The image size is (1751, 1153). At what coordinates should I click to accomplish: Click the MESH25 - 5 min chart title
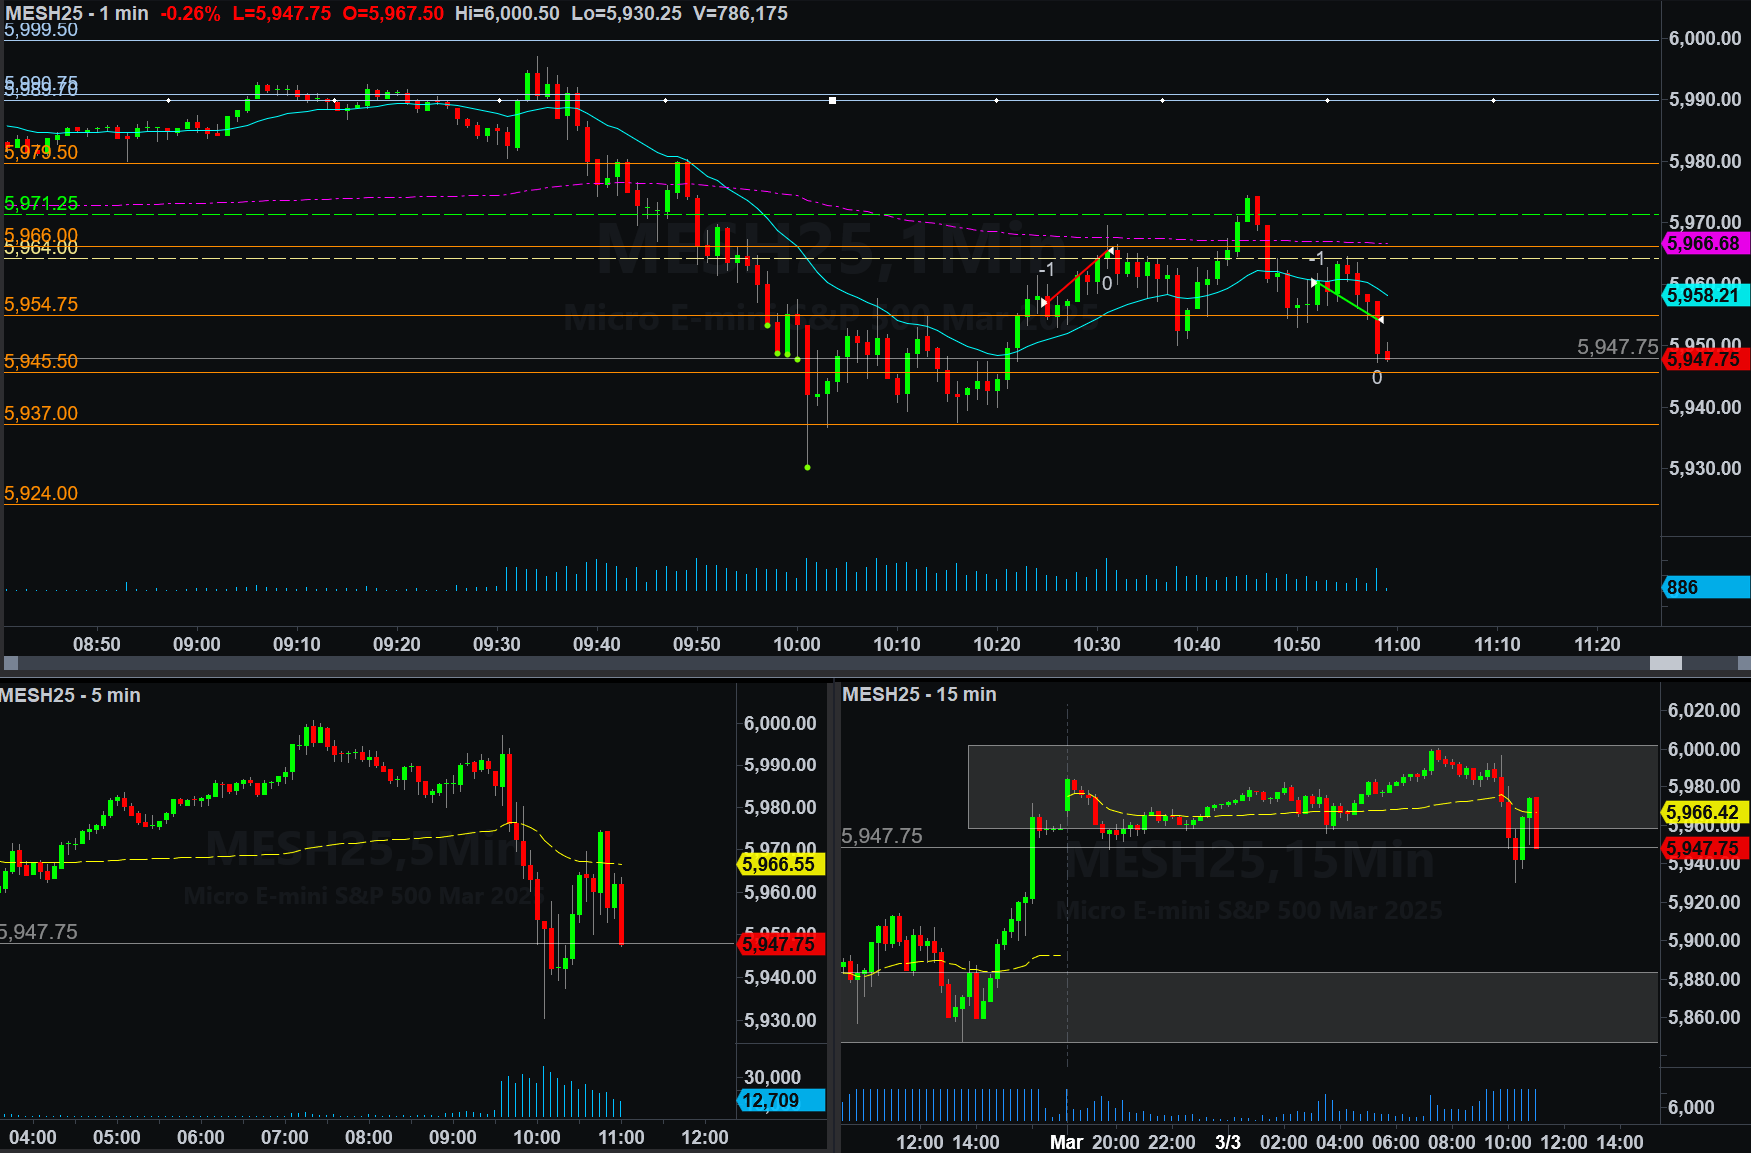pyautogui.click(x=70, y=695)
